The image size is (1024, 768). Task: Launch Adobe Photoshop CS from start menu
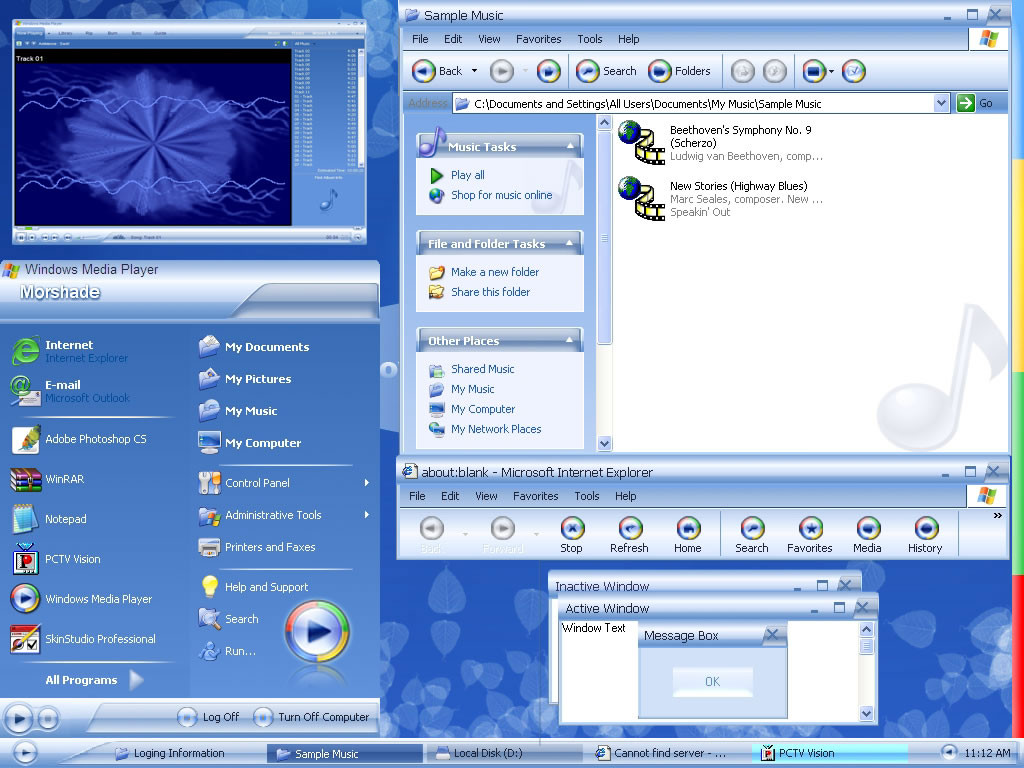pos(79,439)
